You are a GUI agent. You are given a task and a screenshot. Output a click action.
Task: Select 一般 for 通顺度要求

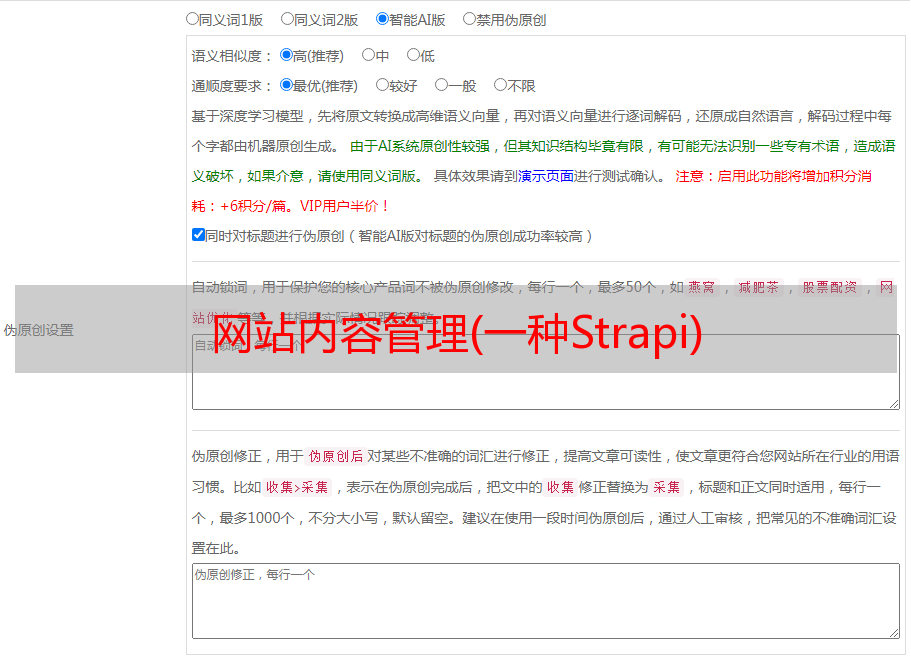coord(442,85)
